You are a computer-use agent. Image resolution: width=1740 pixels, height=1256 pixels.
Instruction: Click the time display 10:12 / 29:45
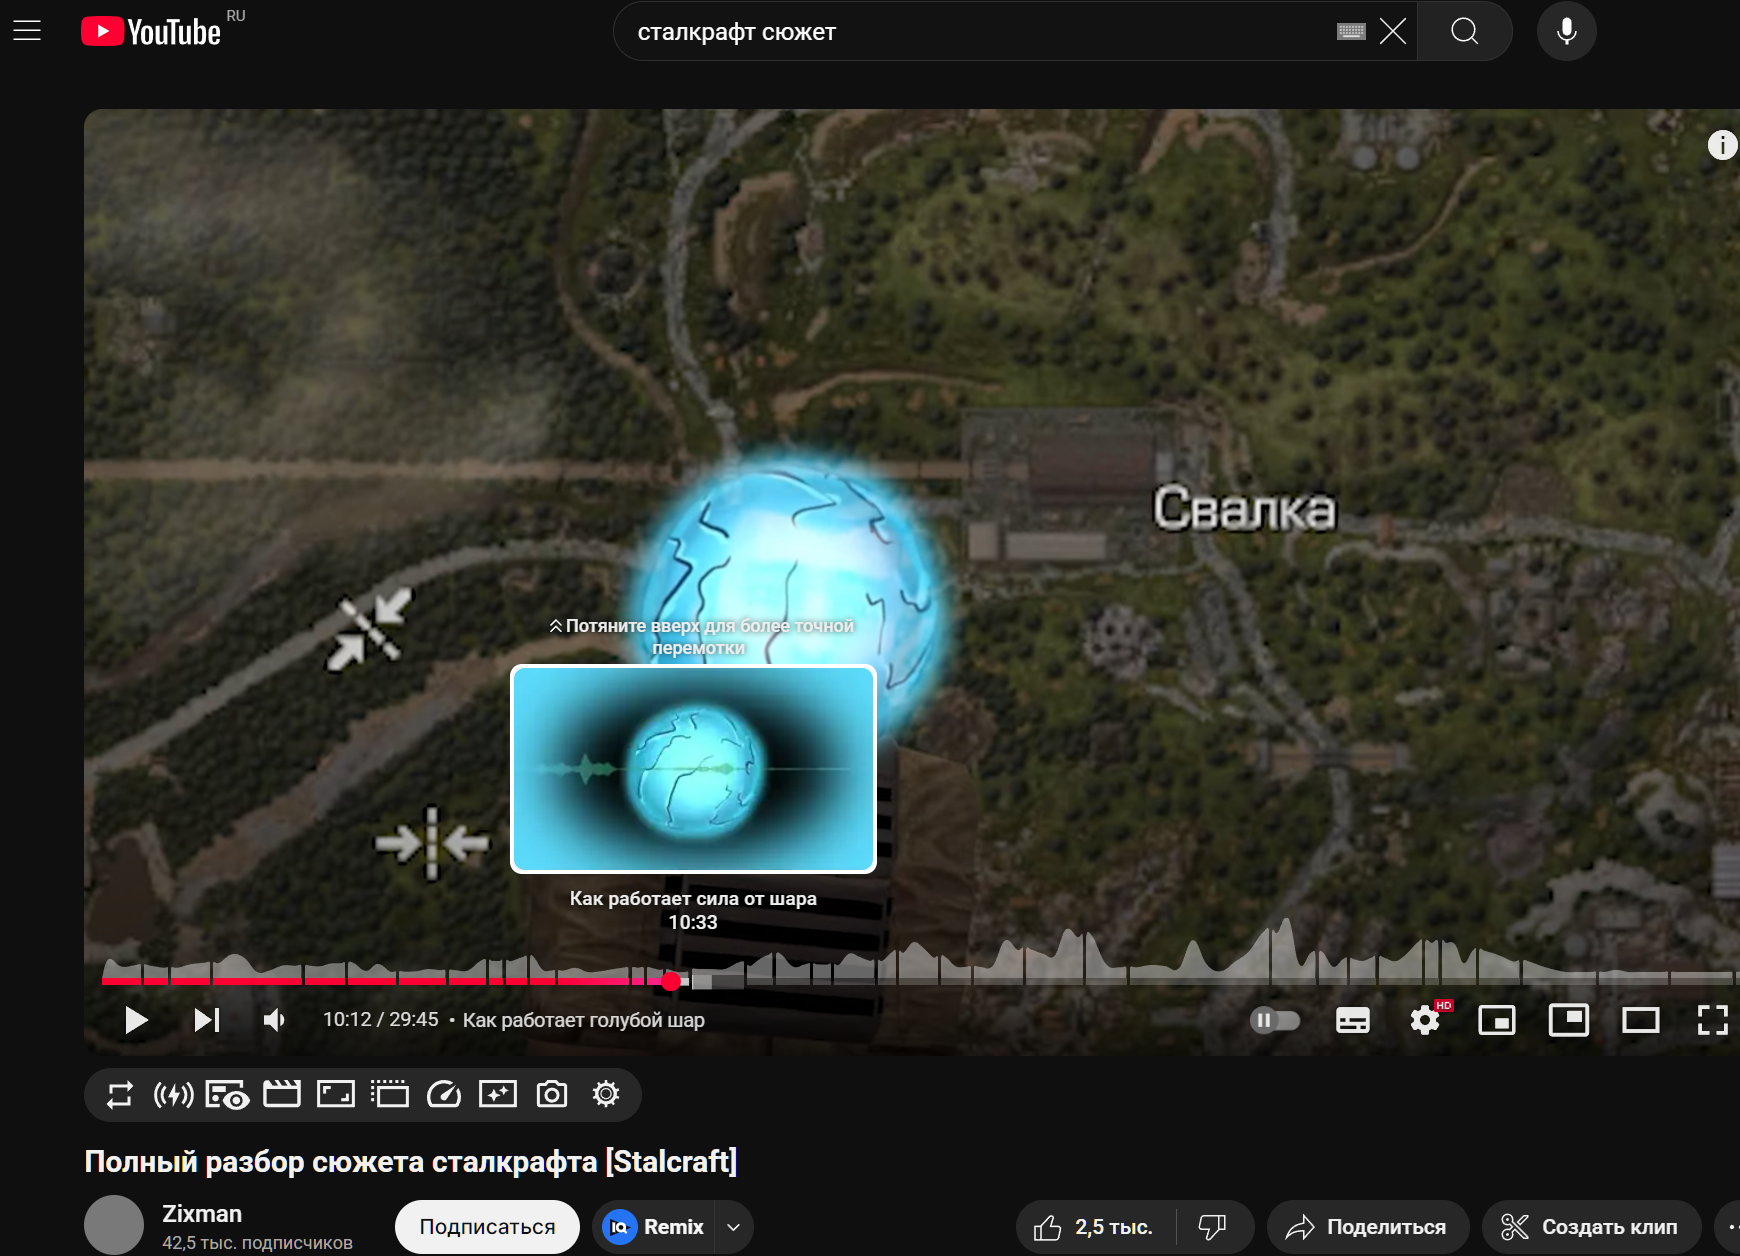(380, 1020)
